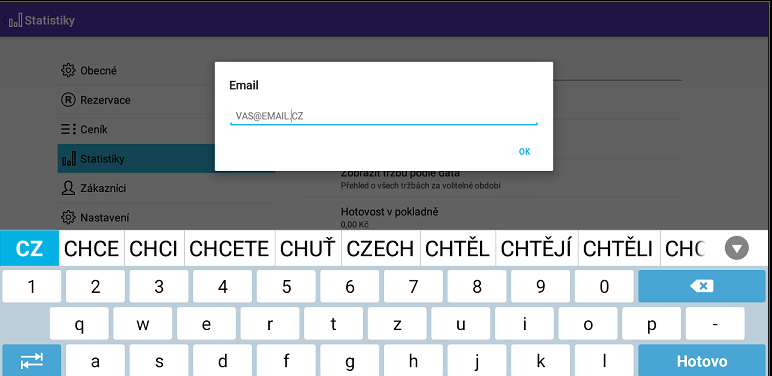This screenshot has height=376, width=772.
Task: Tap the 9 key
Action: coord(540,286)
